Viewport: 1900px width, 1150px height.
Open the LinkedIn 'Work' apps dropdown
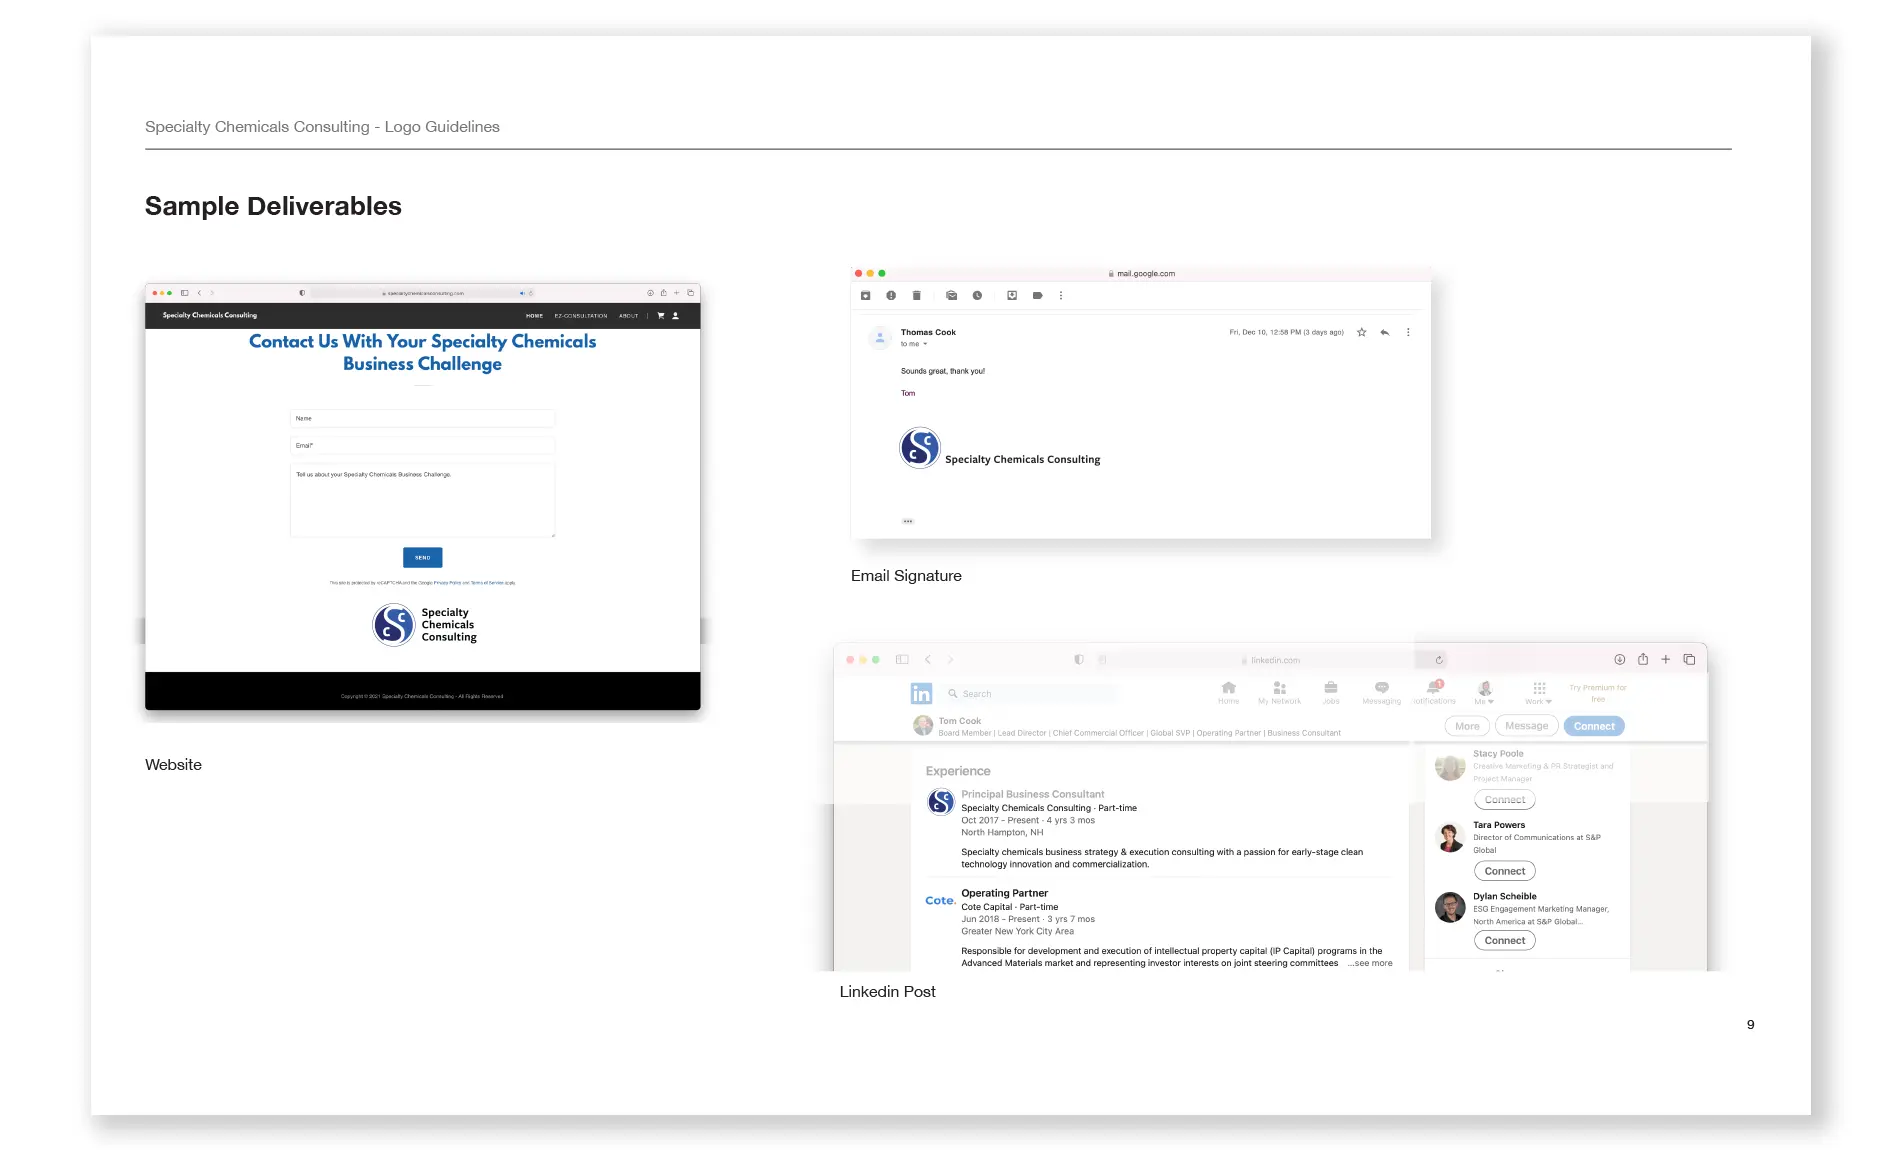pos(1539,692)
